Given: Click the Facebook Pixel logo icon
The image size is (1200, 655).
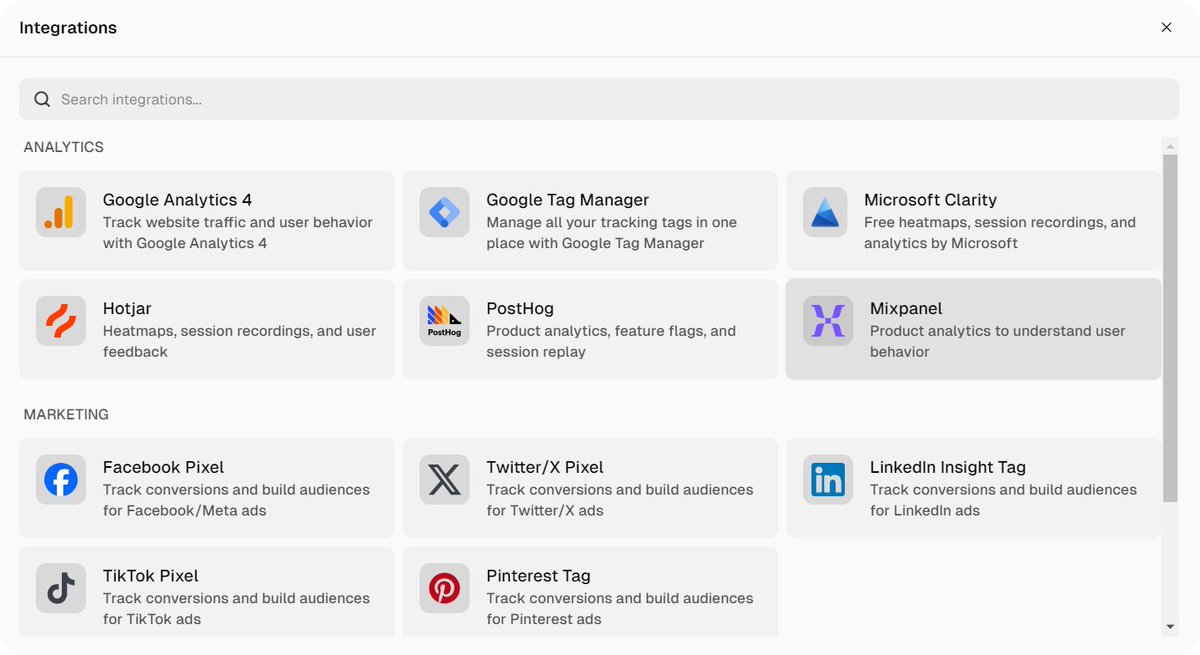Looking at the screenshot, I should (61, 479).
